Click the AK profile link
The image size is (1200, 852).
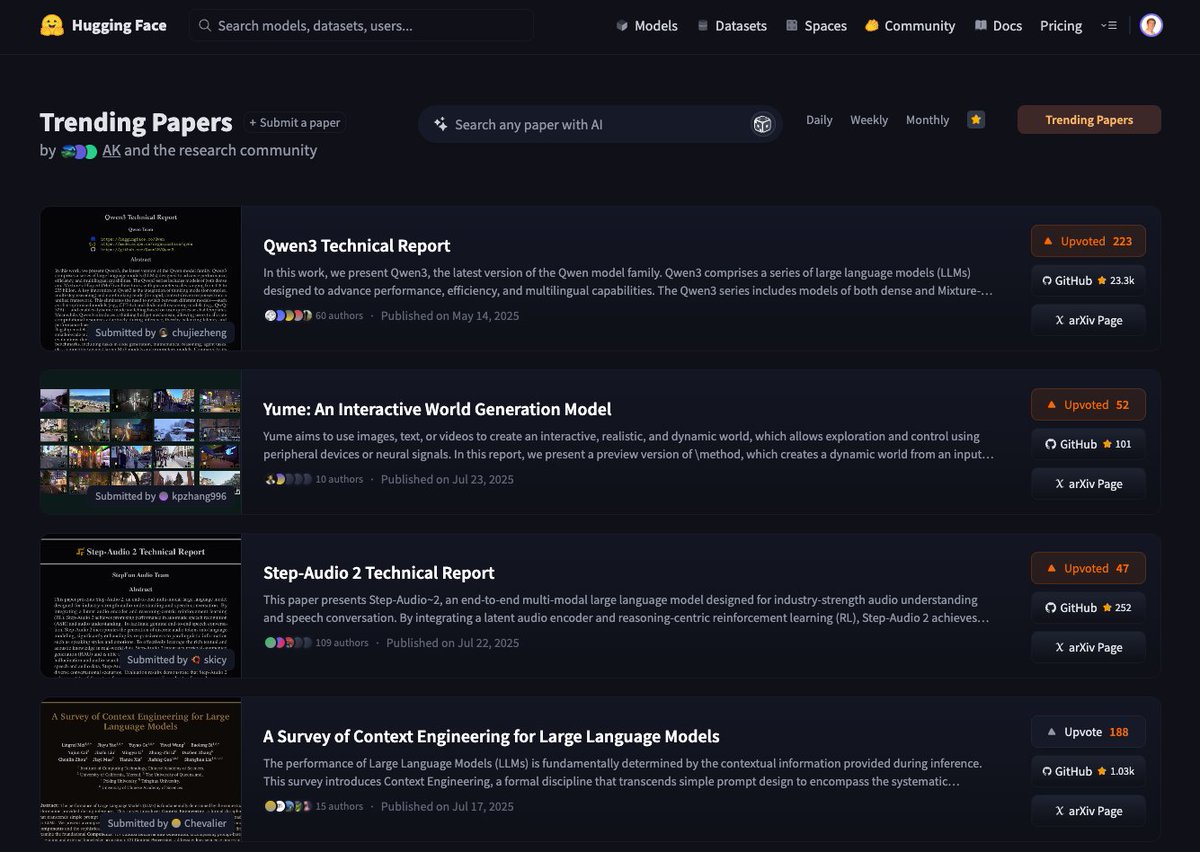coord(111,150)
